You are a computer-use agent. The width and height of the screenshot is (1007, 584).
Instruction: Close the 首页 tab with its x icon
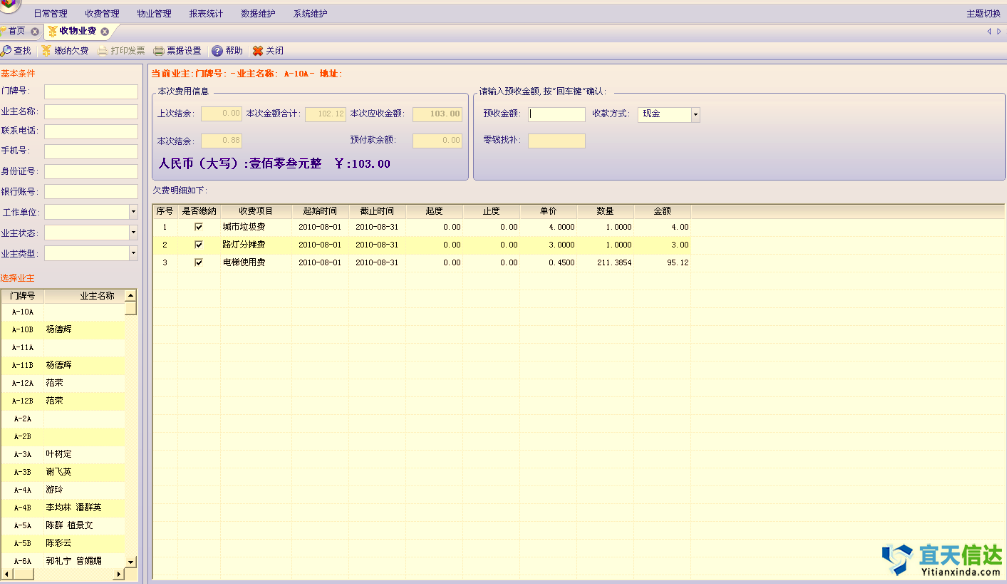tap(35, 32)
